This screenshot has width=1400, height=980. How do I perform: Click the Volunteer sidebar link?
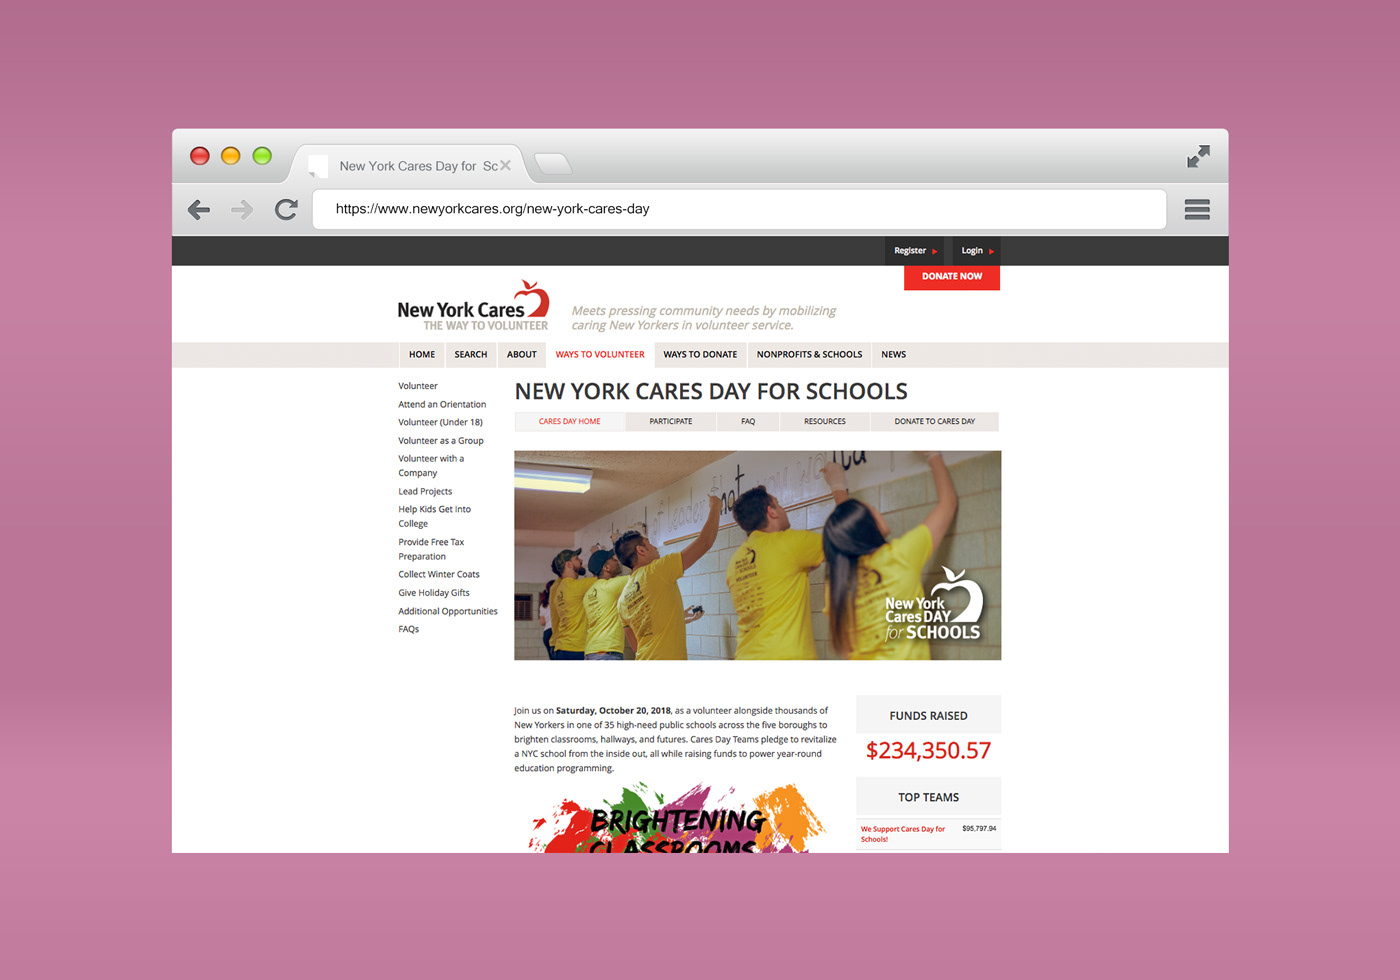click(418, 386)
